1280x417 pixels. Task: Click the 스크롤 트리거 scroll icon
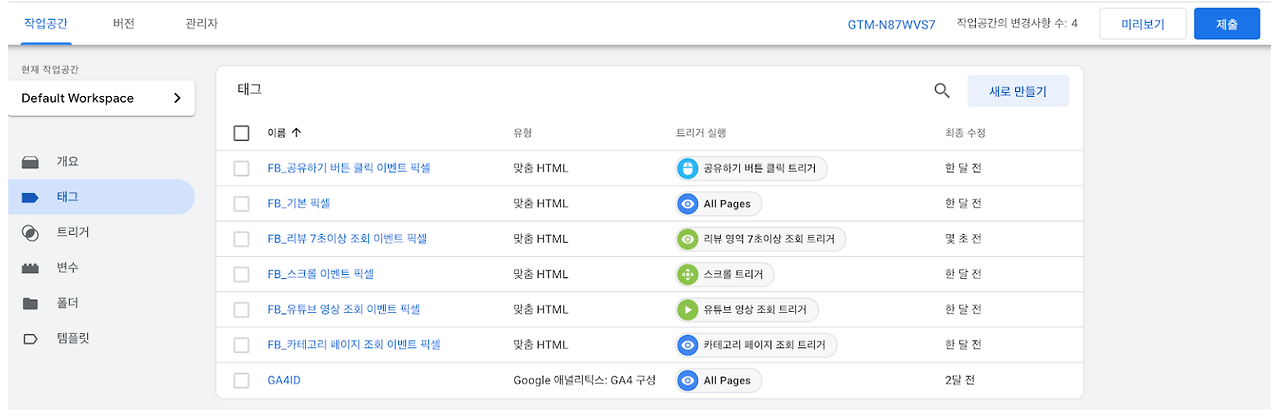(687, 274)
